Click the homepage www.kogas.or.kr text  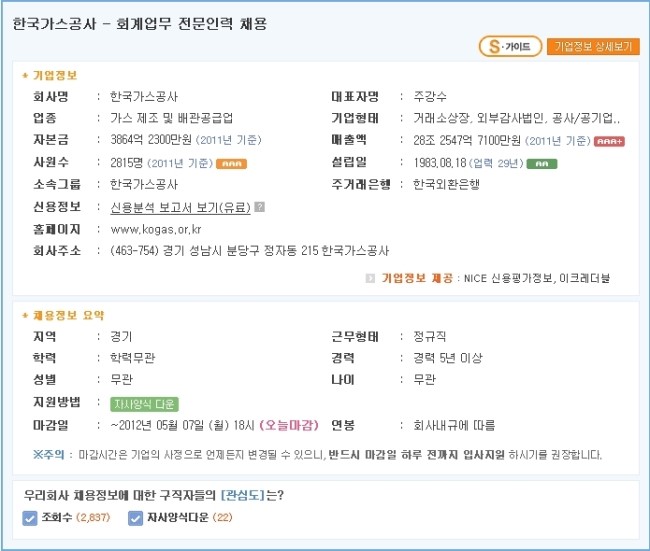pos(155,229)
